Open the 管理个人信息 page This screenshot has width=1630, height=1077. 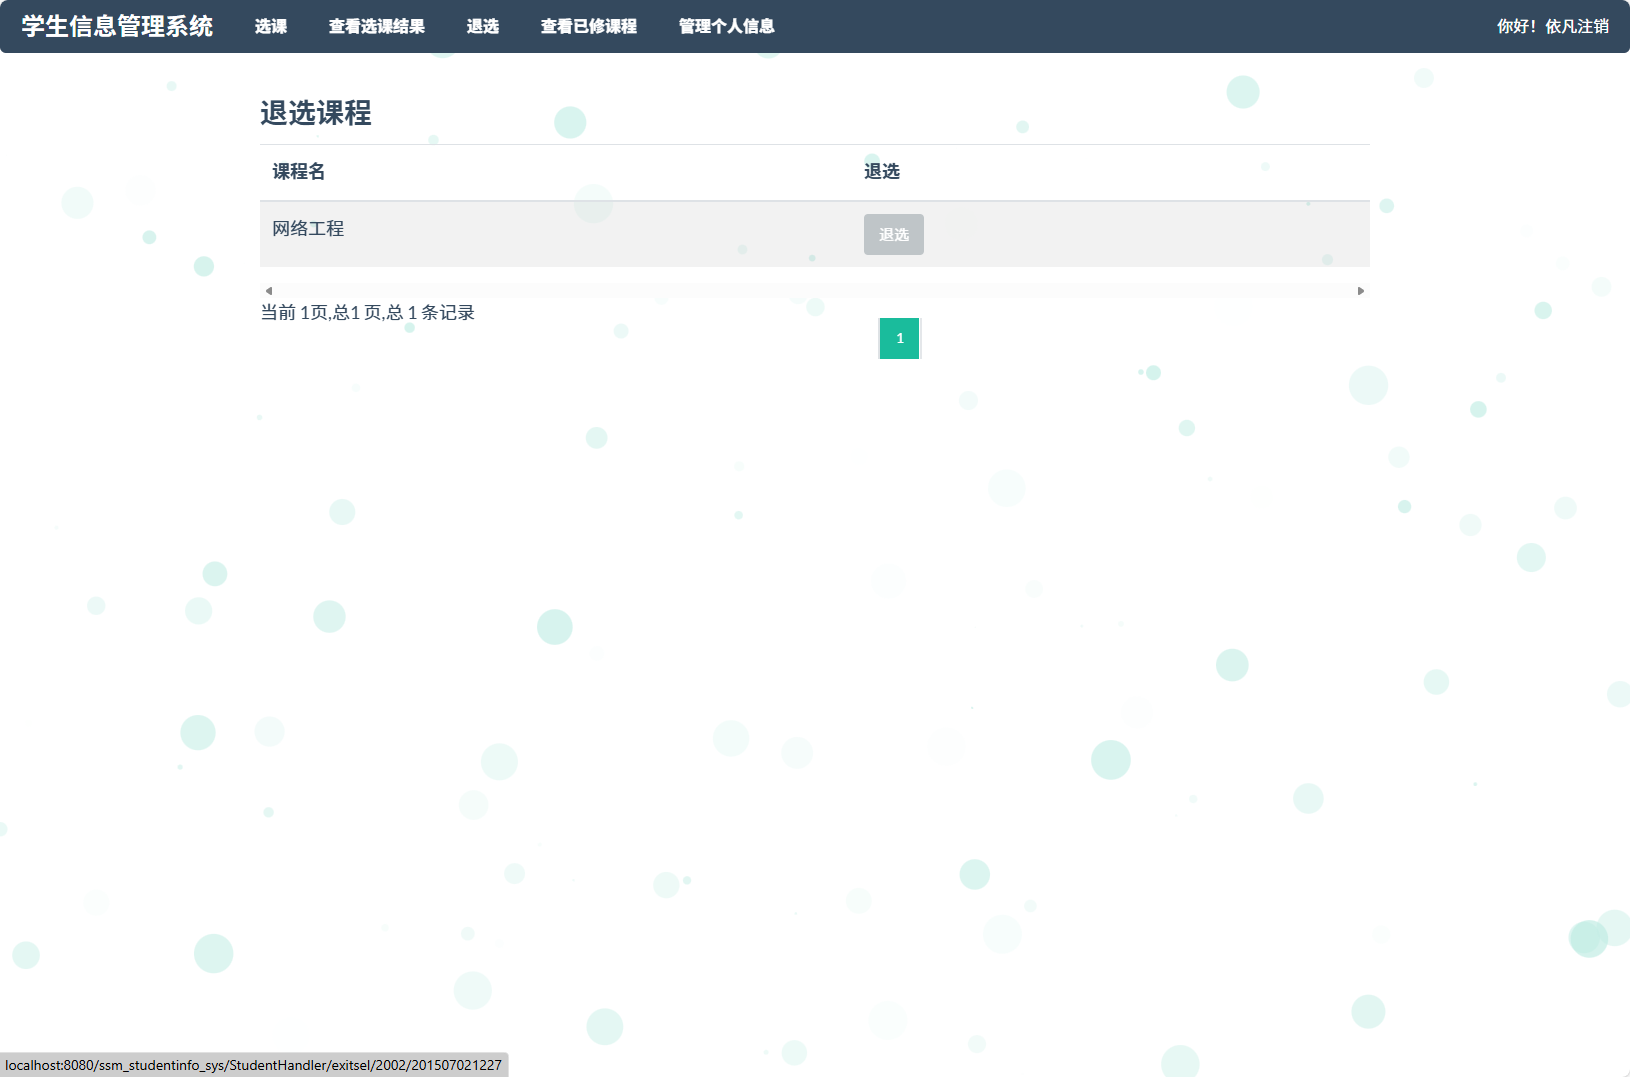point(726,27)
